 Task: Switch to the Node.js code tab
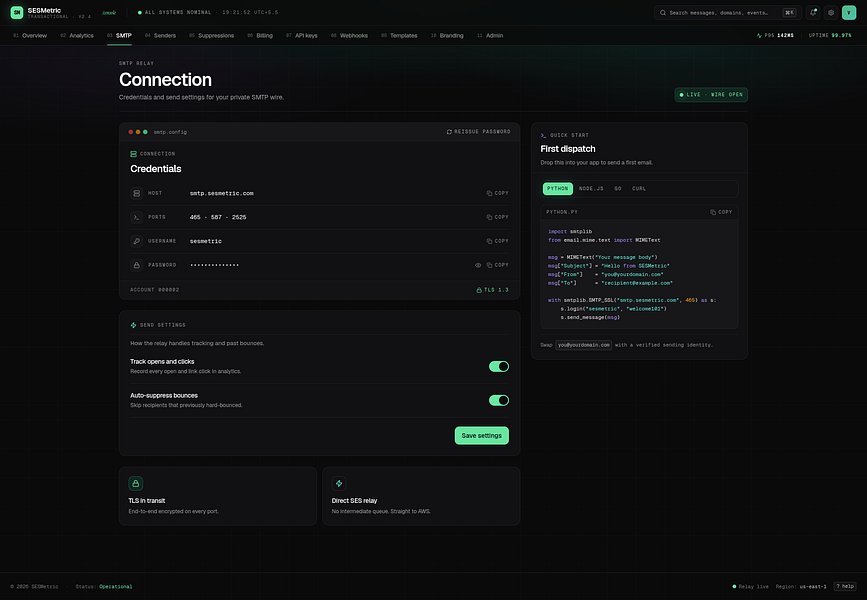pyautogui.click(x=591, y=189)
